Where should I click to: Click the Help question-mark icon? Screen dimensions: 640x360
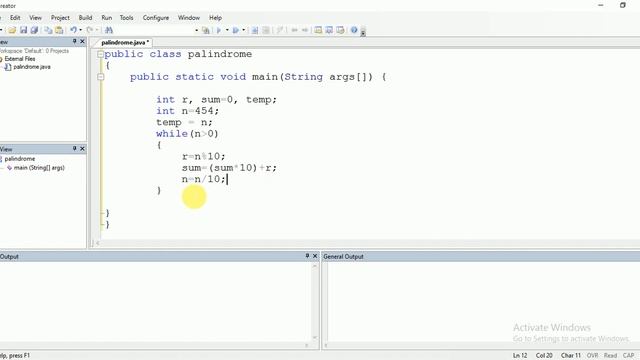coord(354,30)
